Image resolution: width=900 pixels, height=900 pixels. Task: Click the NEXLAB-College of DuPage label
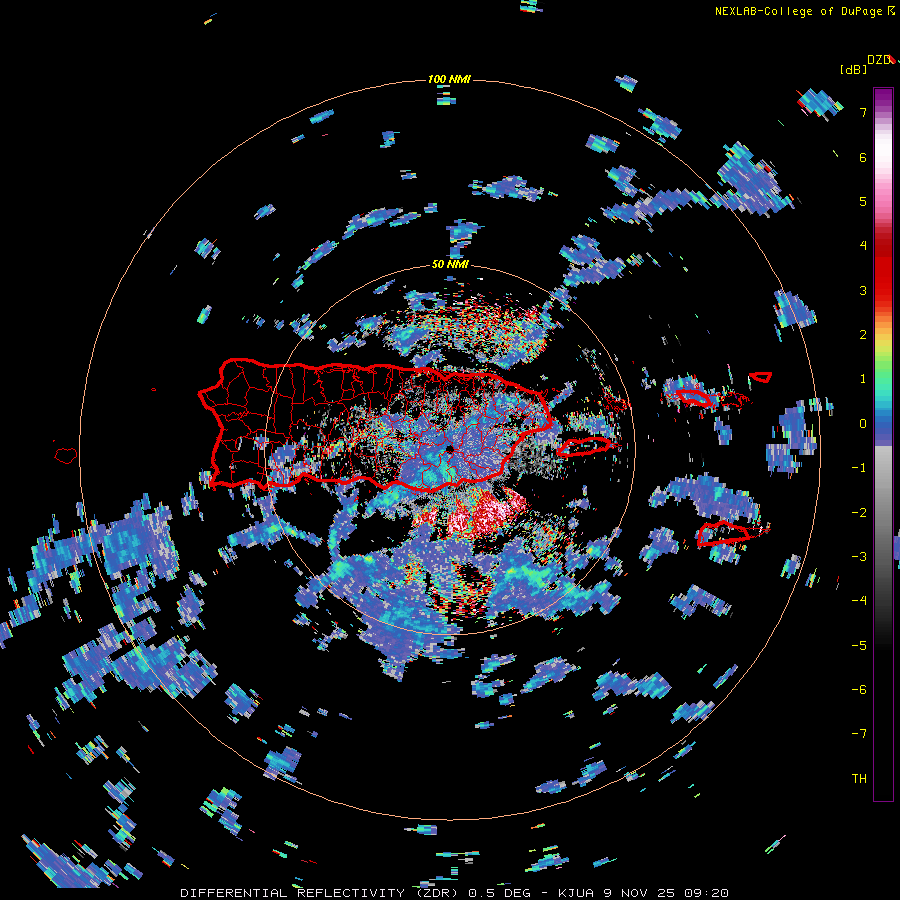coord(804,11)
